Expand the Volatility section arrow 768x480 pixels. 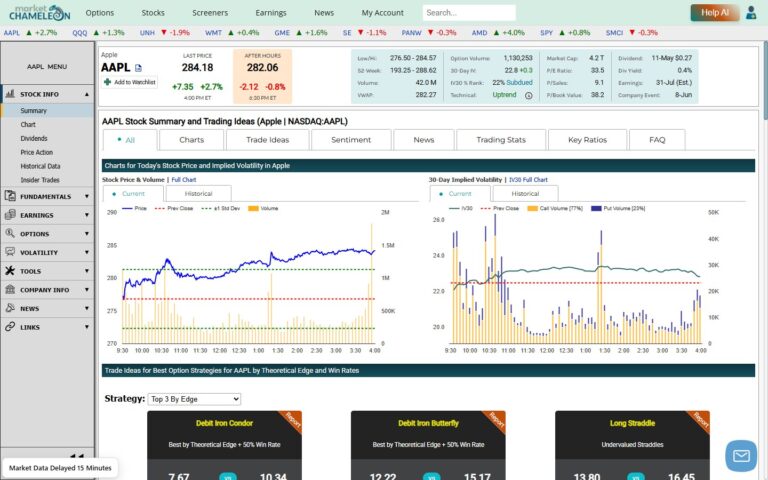[87, 252]
